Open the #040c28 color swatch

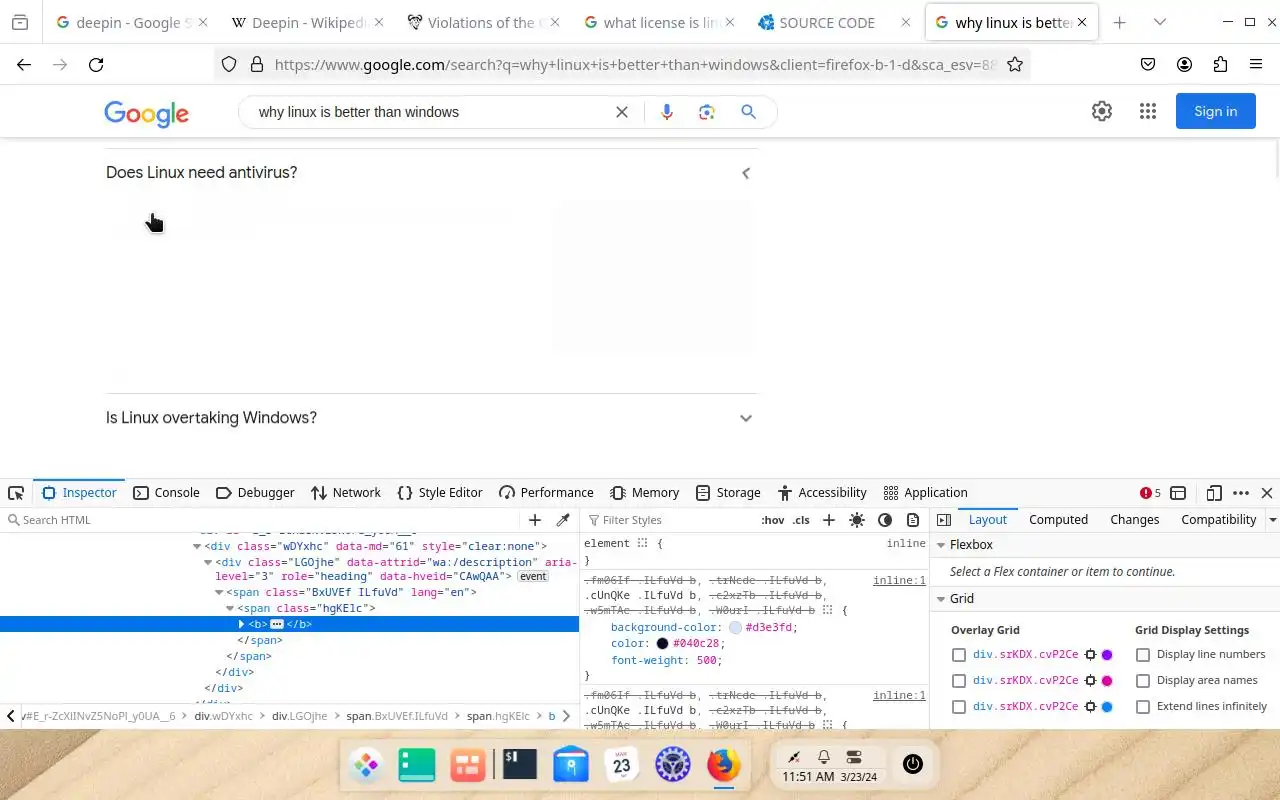662,644
